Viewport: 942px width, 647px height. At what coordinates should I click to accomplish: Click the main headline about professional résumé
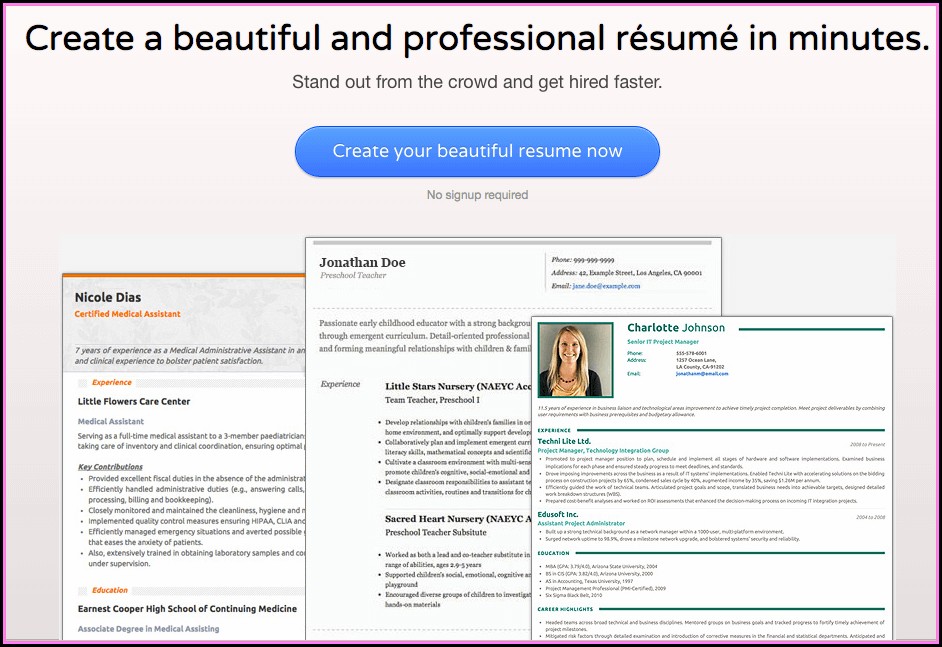coord(477,39)
